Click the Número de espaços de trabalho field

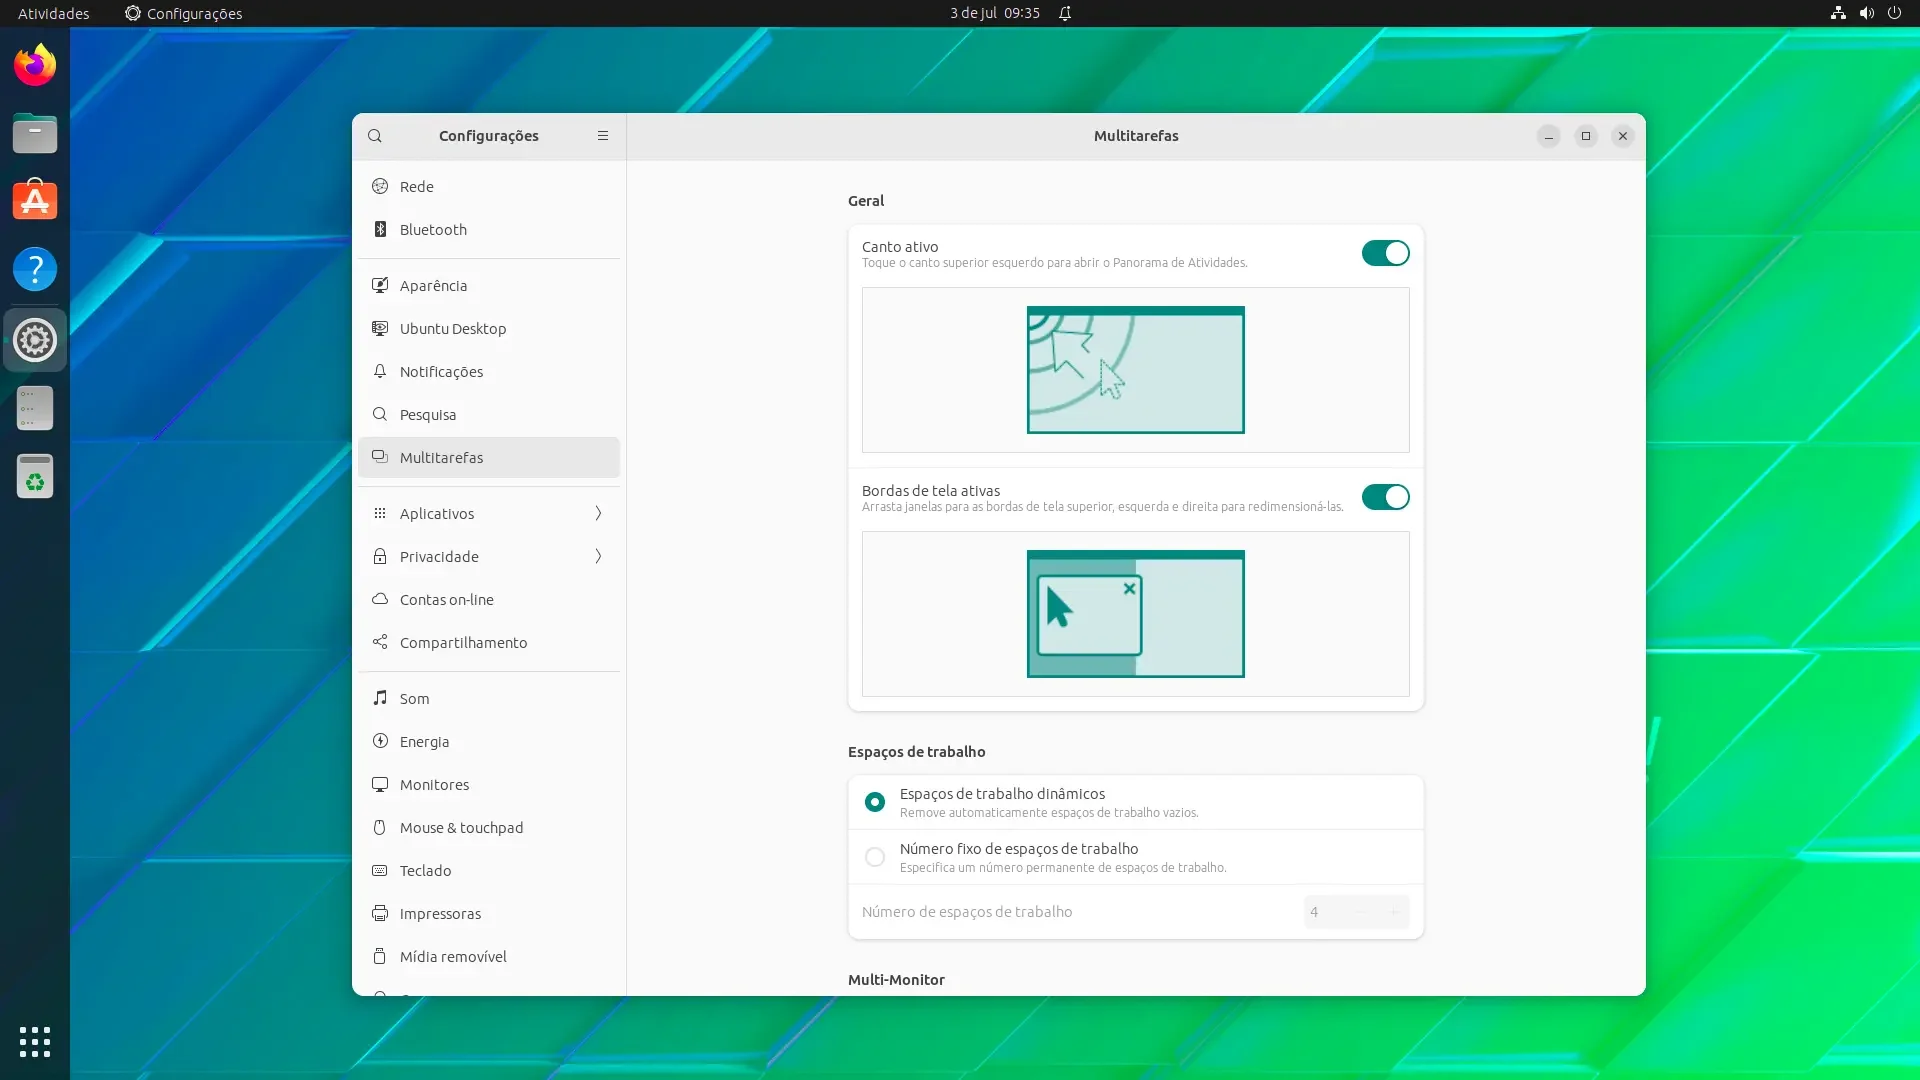(x=1356, y=911)
